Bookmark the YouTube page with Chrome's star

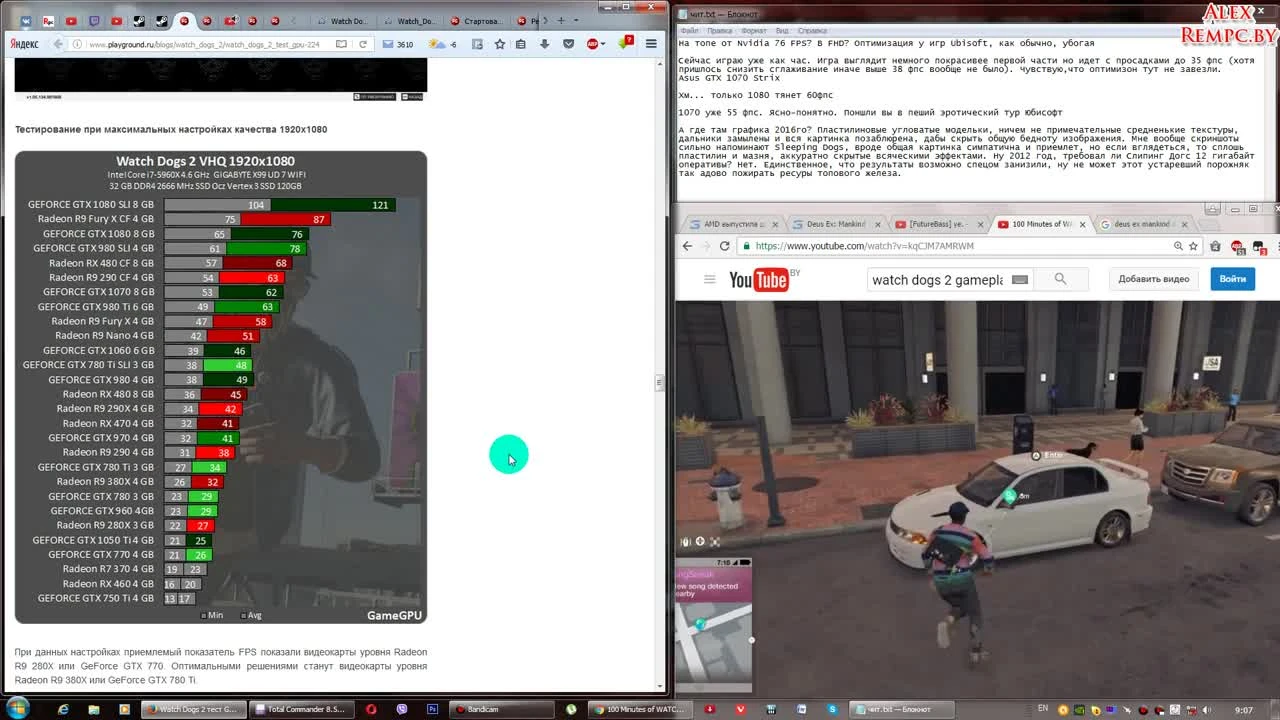click(1193, 246)
